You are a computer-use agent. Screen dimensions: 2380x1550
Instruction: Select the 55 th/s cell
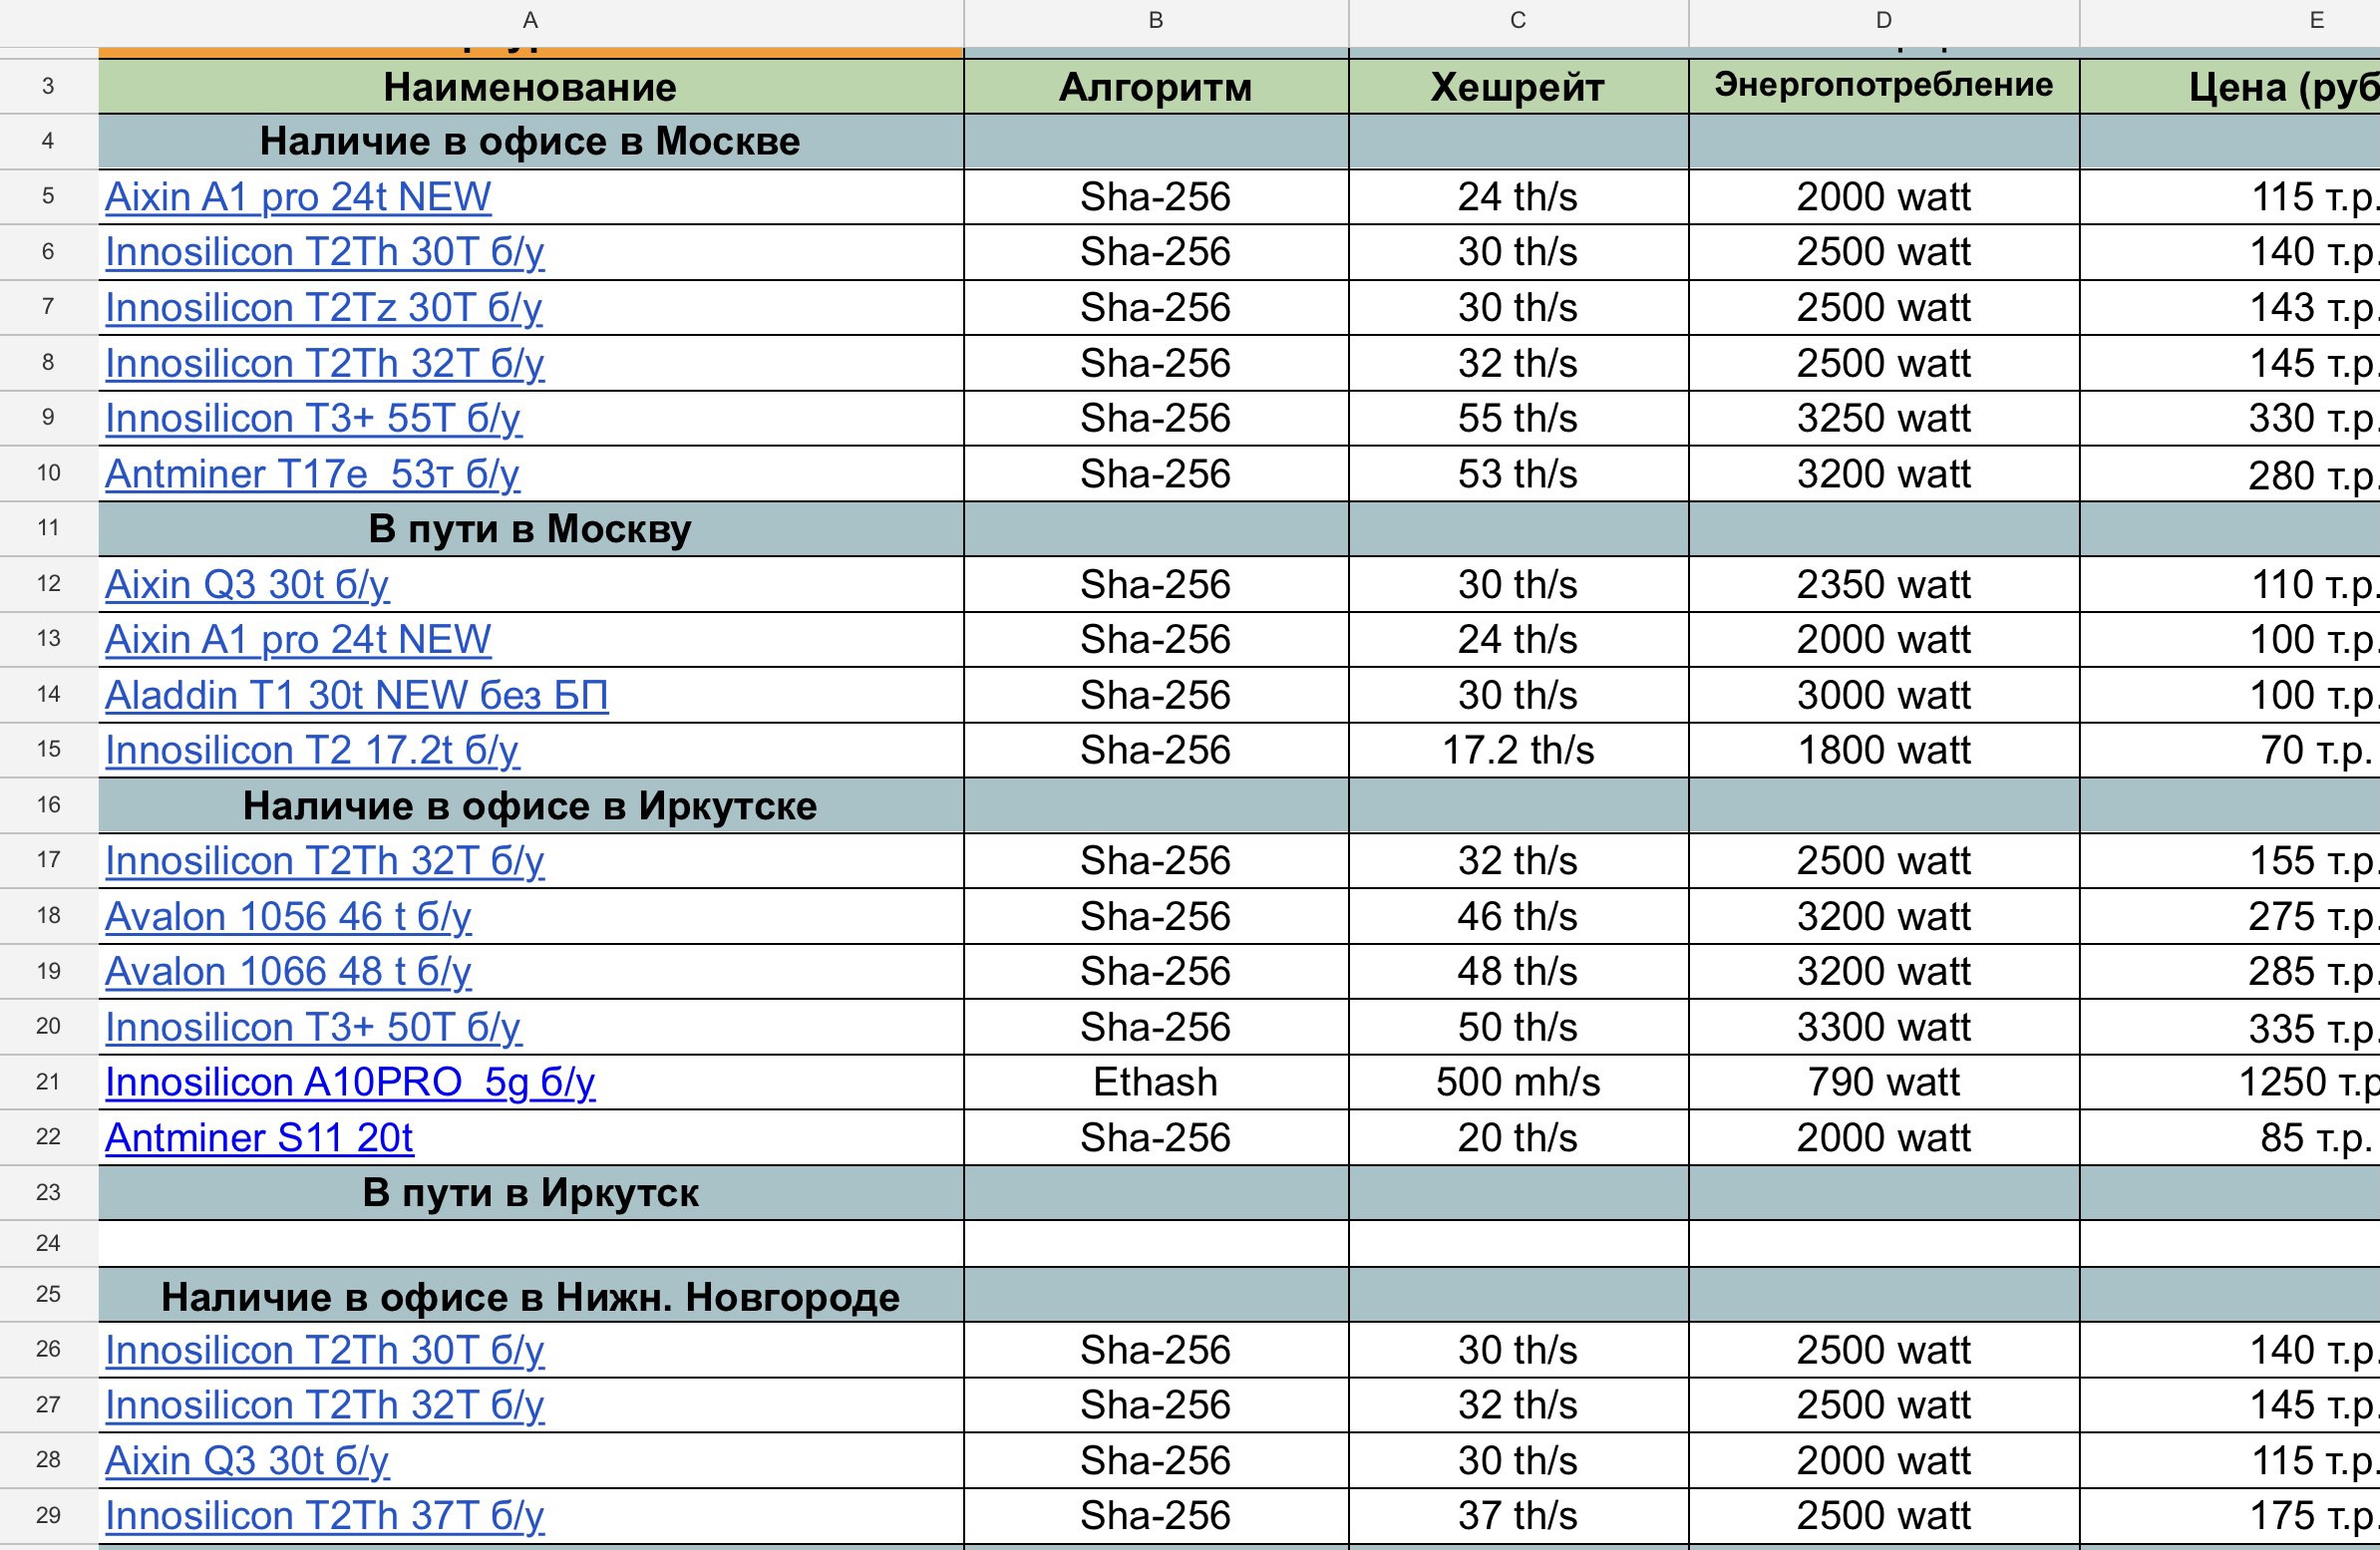point(1518,418)
